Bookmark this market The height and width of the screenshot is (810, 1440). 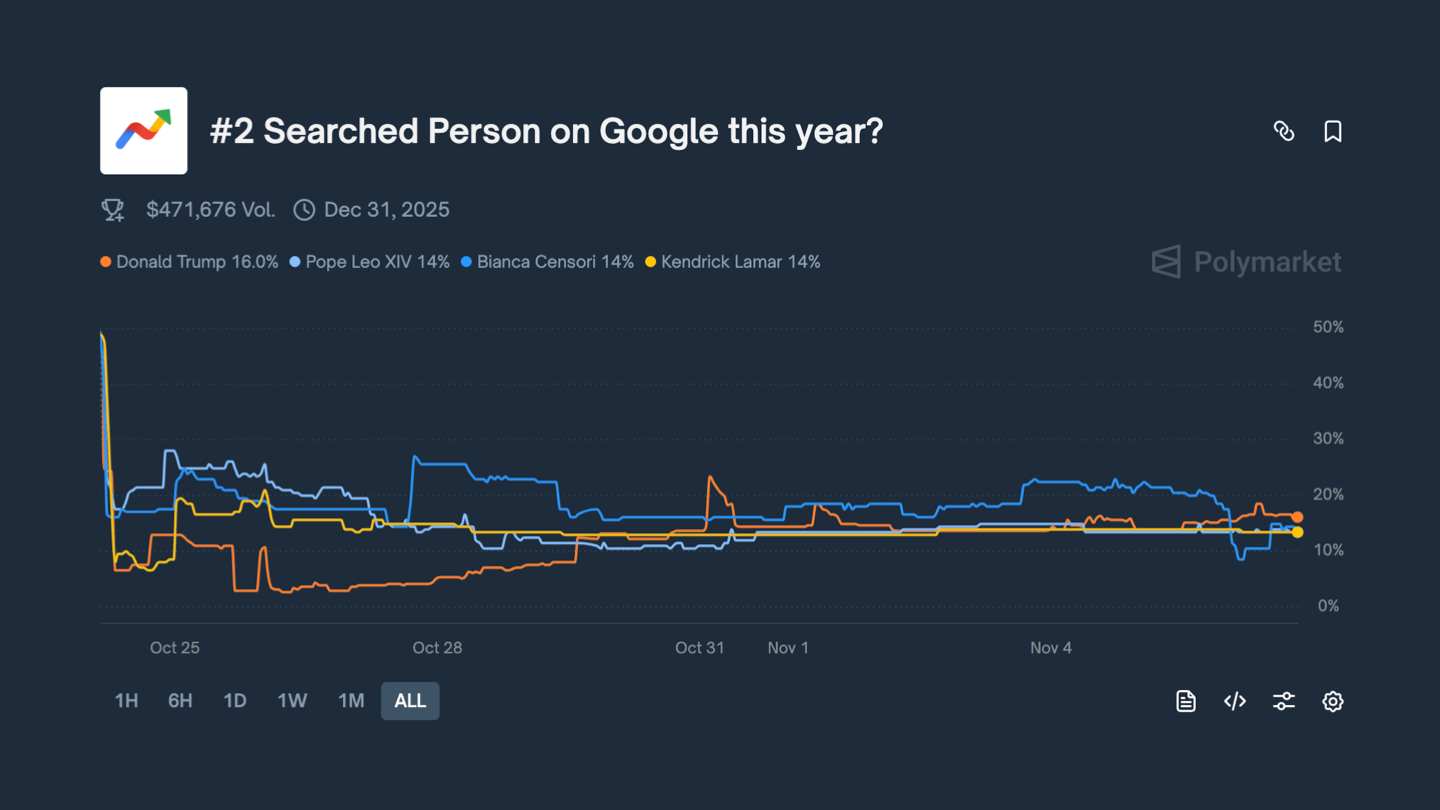(1333, 131)
